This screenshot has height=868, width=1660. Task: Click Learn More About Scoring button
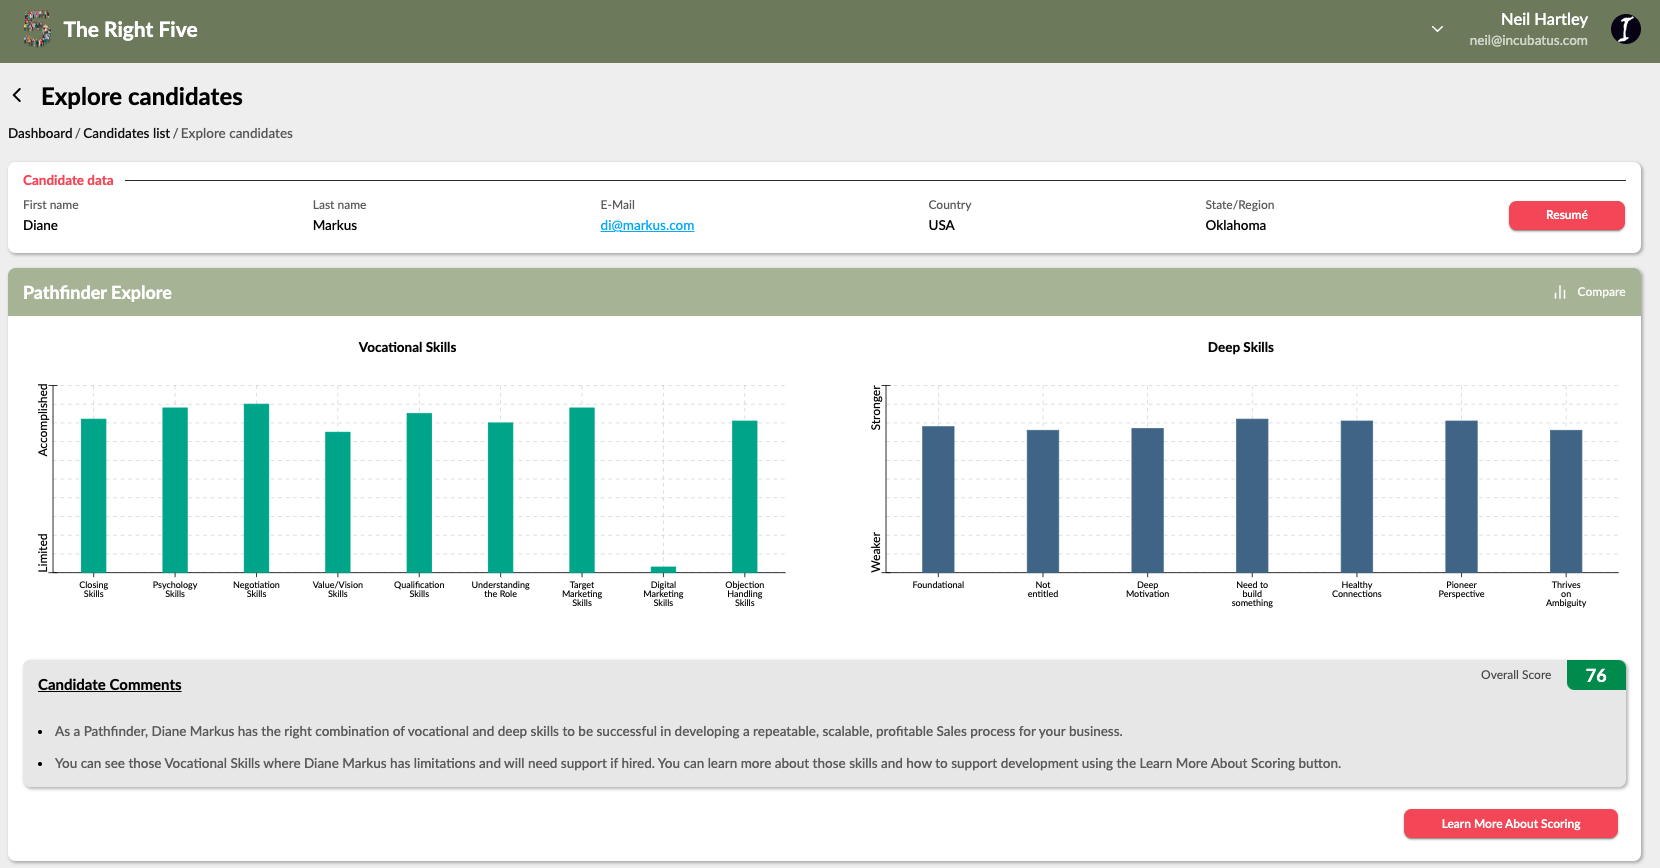pos(1510,824)
